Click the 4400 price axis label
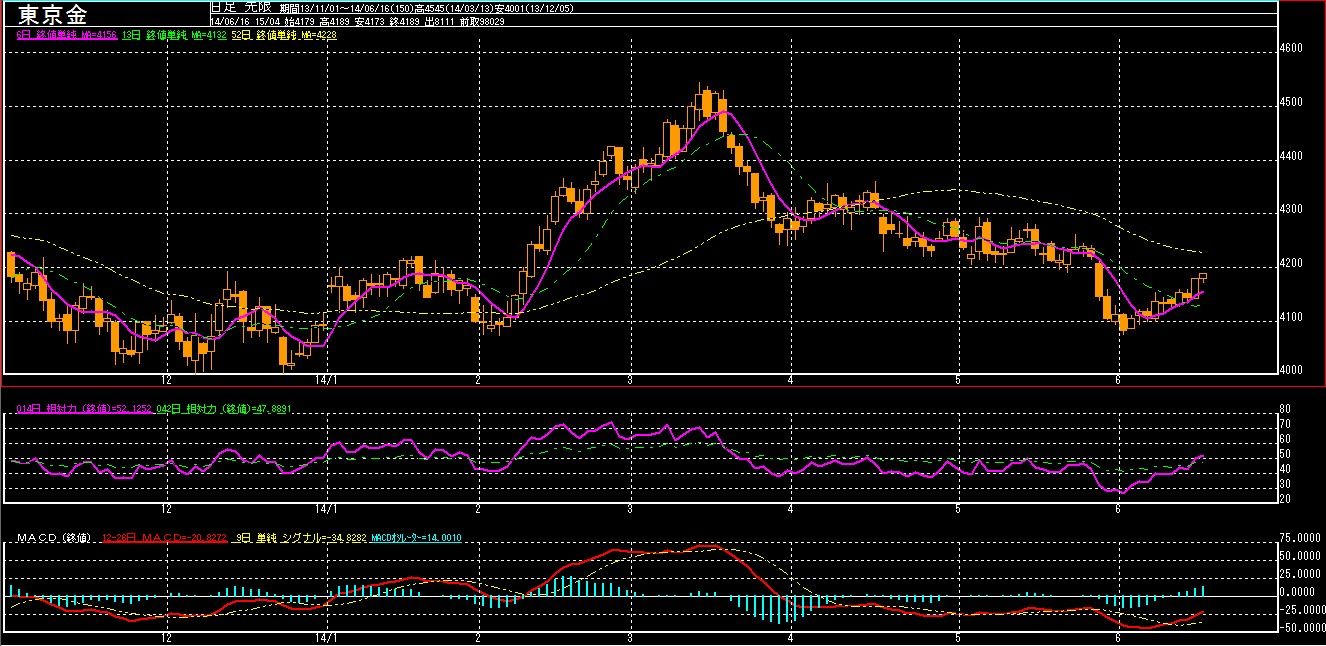Screen dimensions: 1326x646 tap(1293, 156)
